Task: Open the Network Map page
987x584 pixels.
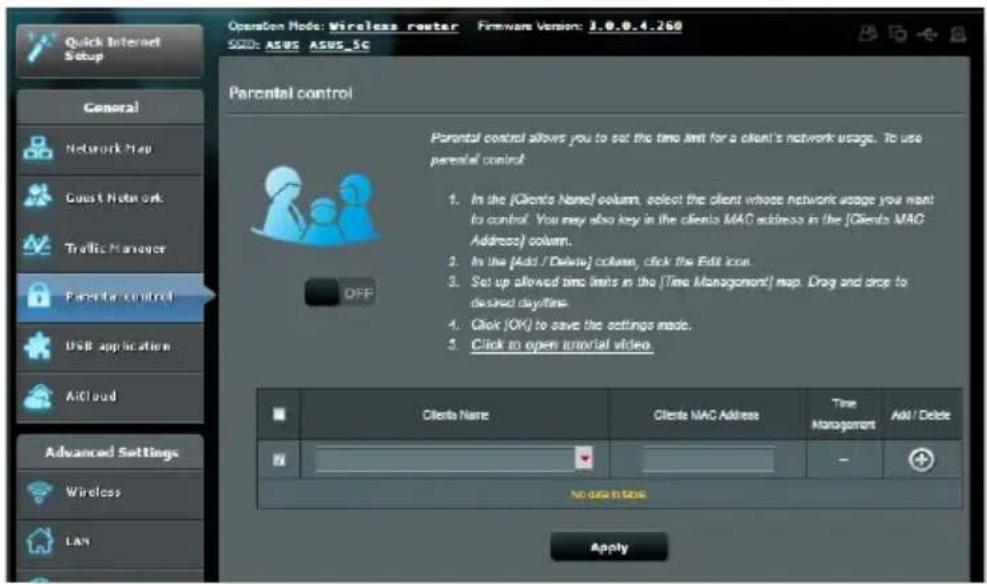Action: 110,149
